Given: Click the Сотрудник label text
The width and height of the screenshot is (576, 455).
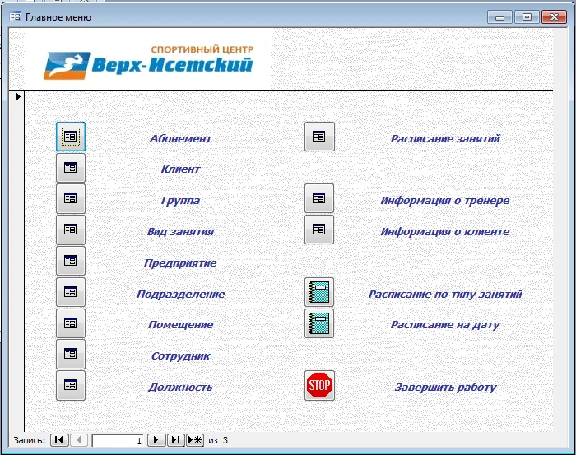Looking at the screenshot, I should coord(180,356).
